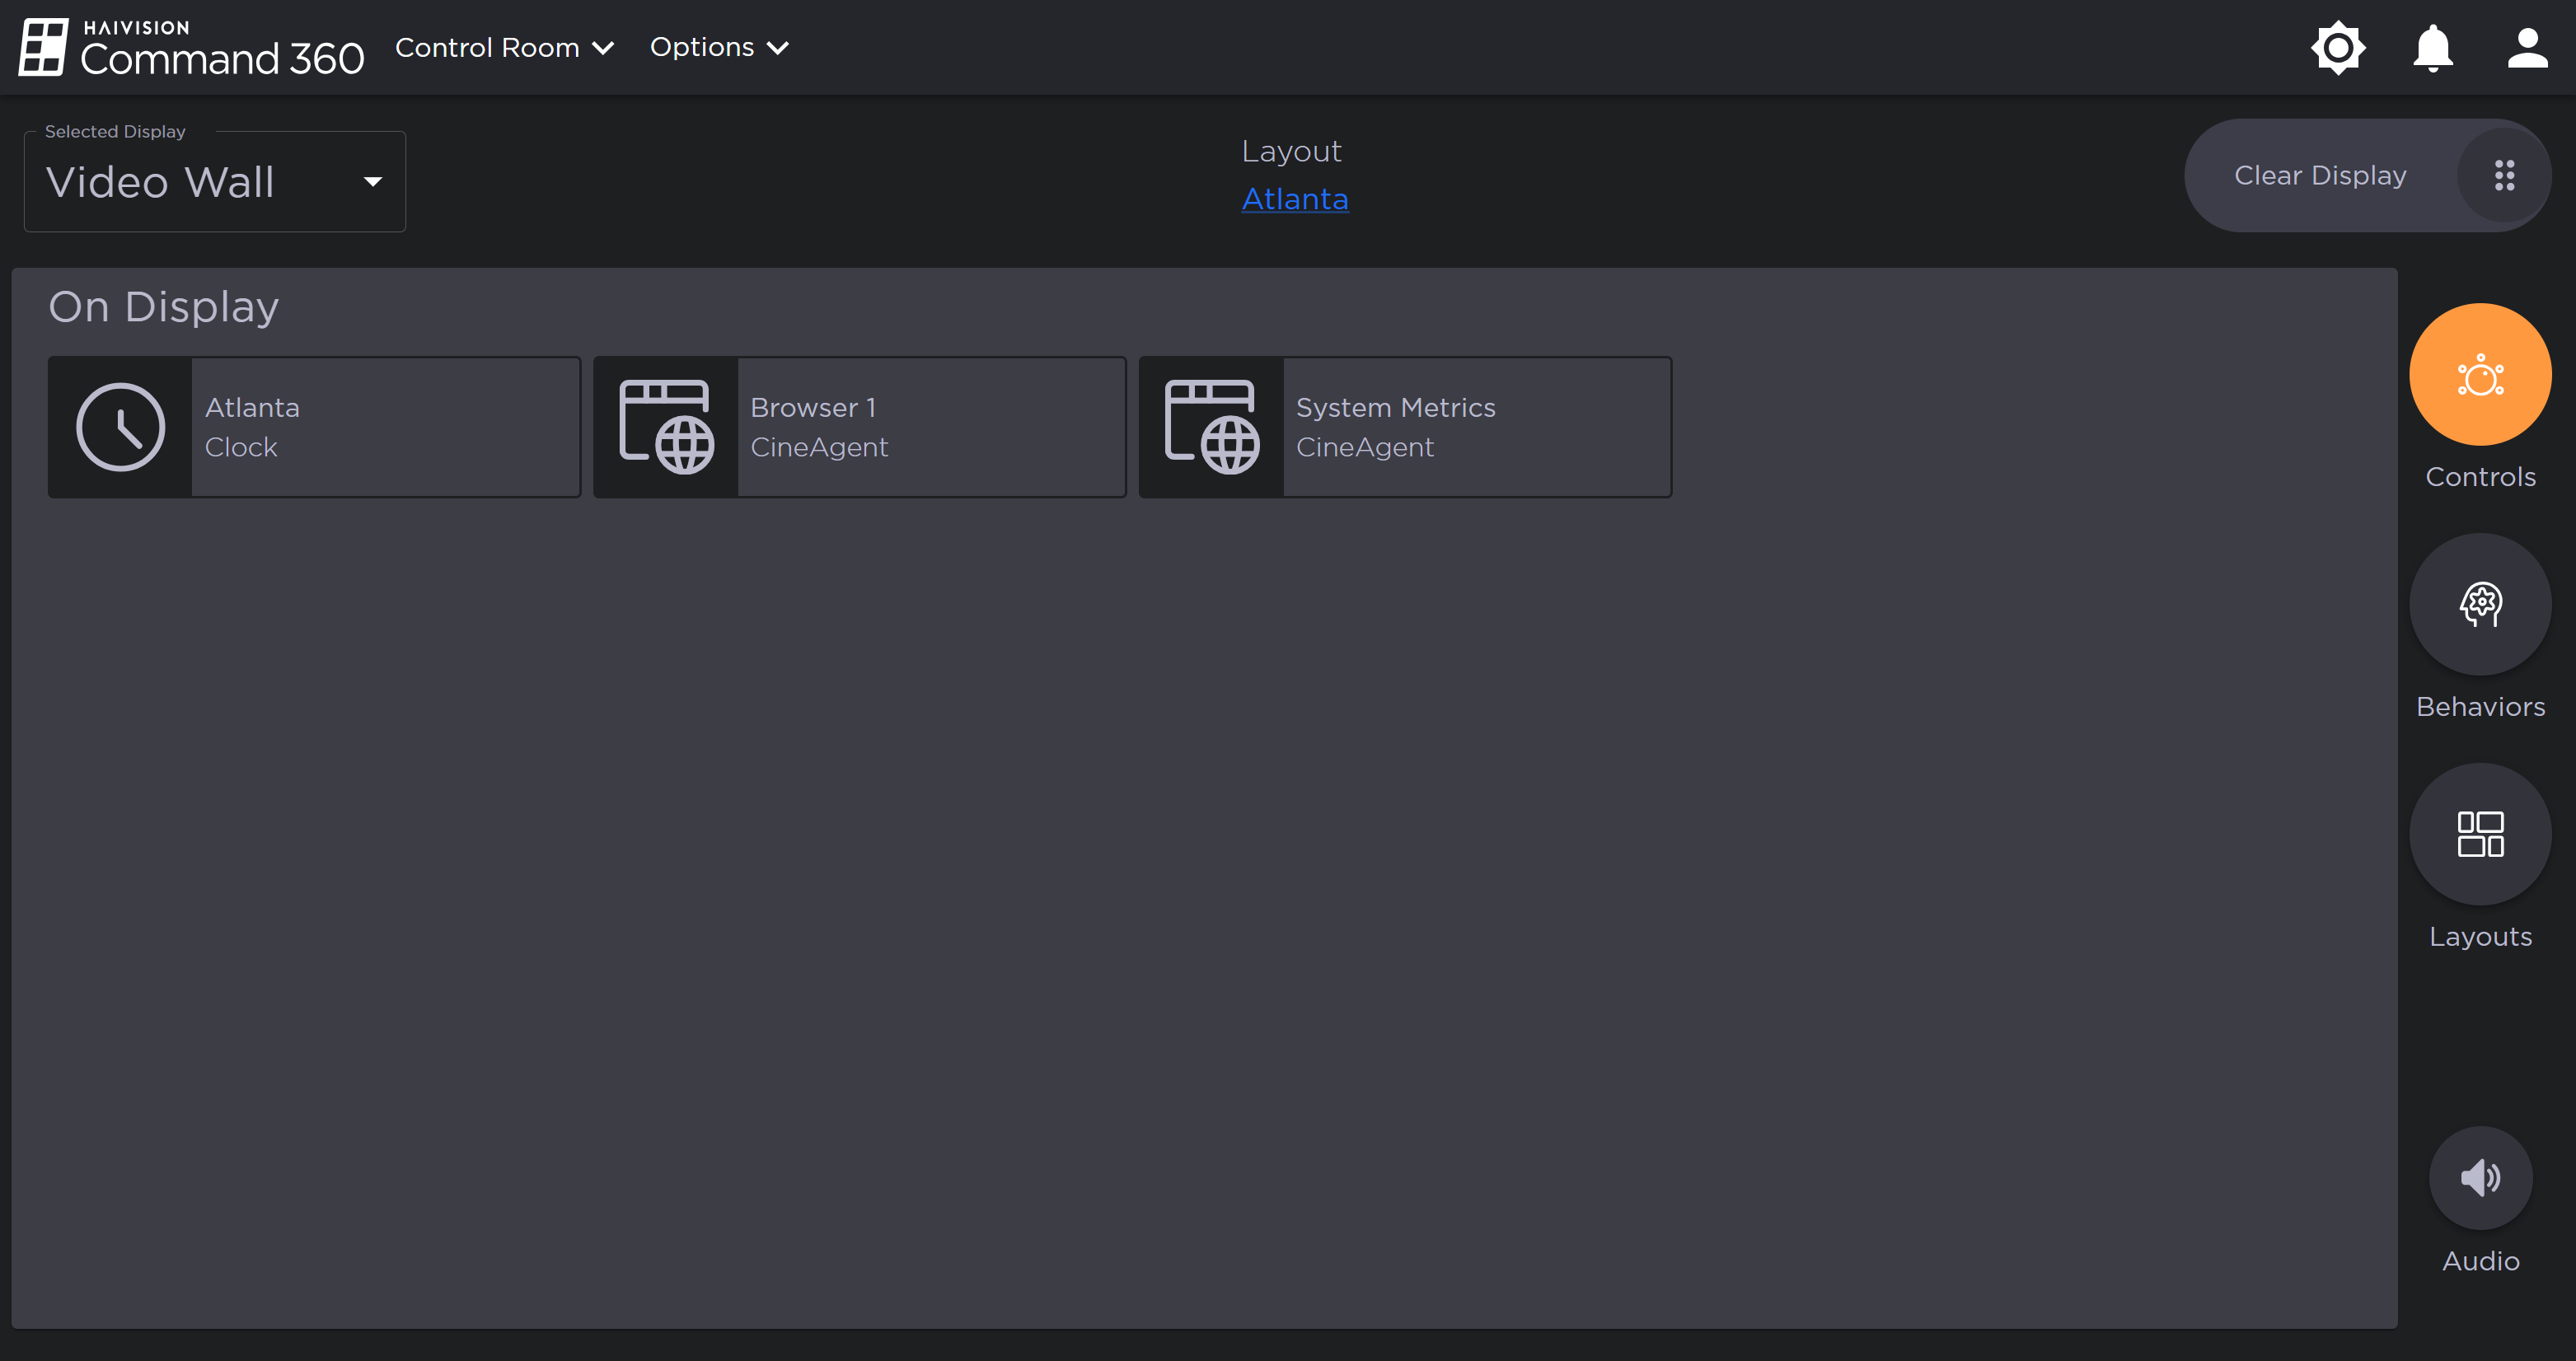Click the Haivision Command 360 logo
The height and width of the screenshot is (1361, 2576).
click(x=192, y=48)
